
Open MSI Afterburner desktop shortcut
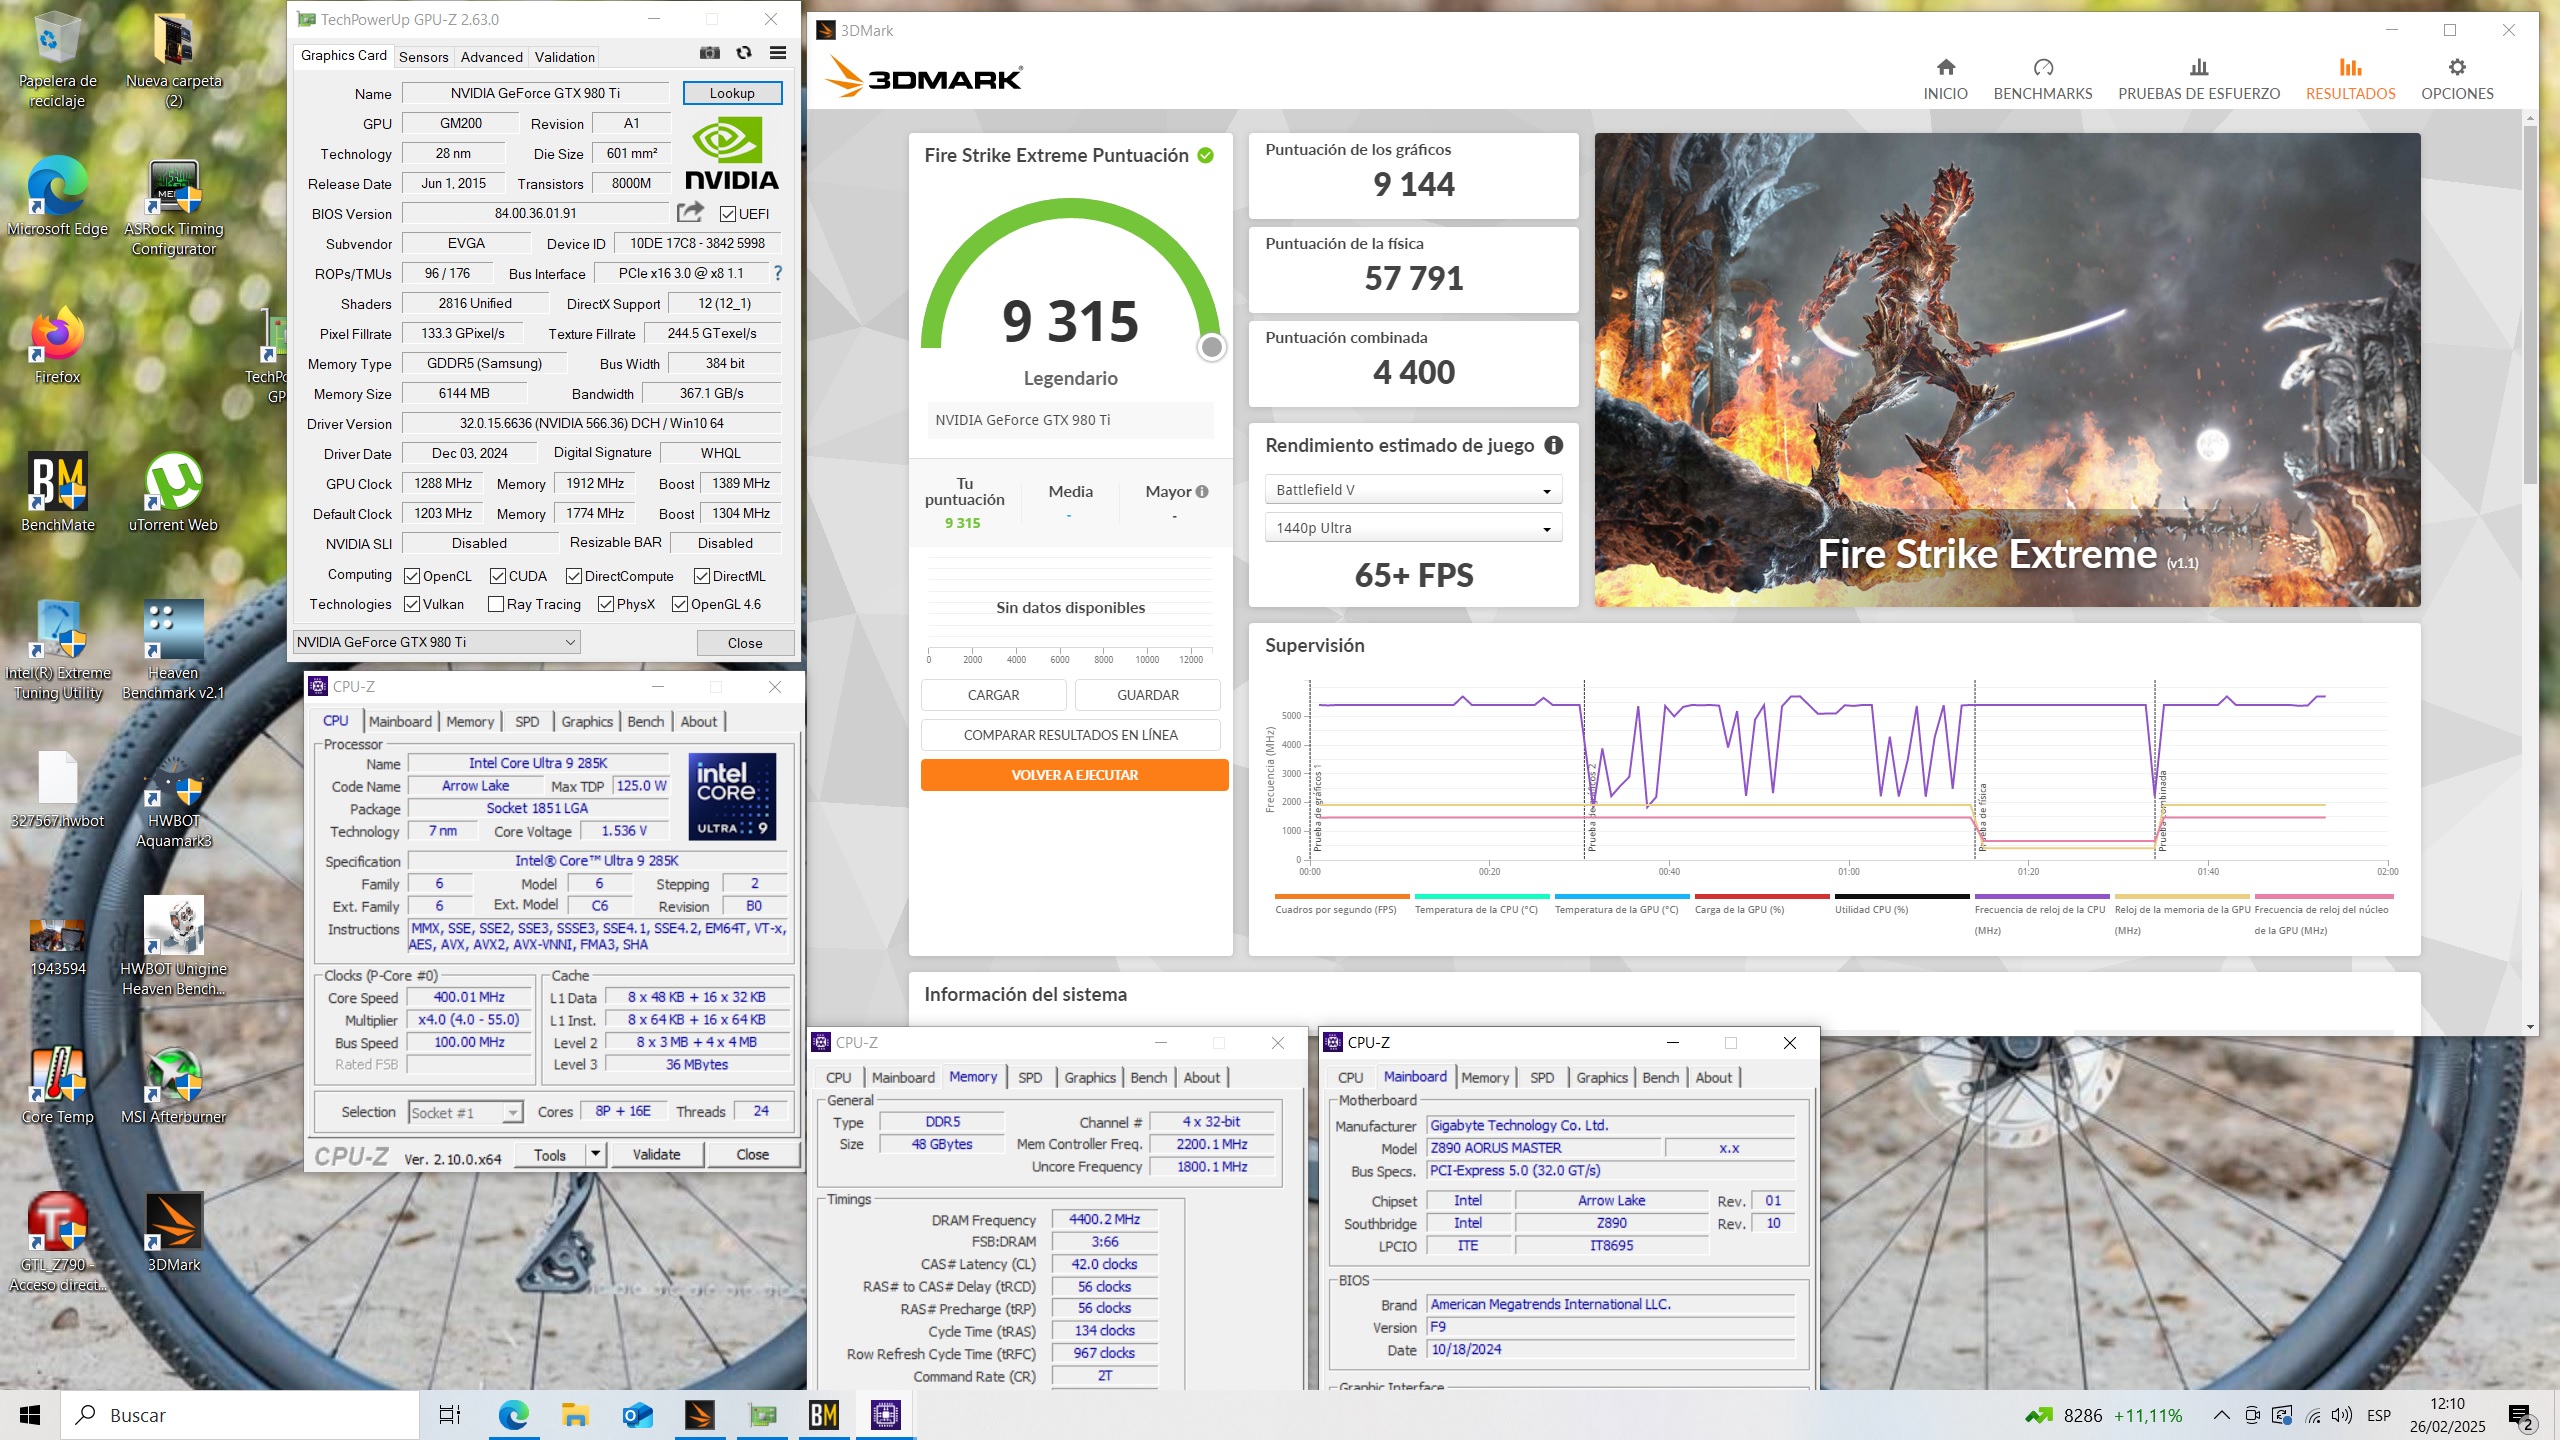coord(173,1085)
